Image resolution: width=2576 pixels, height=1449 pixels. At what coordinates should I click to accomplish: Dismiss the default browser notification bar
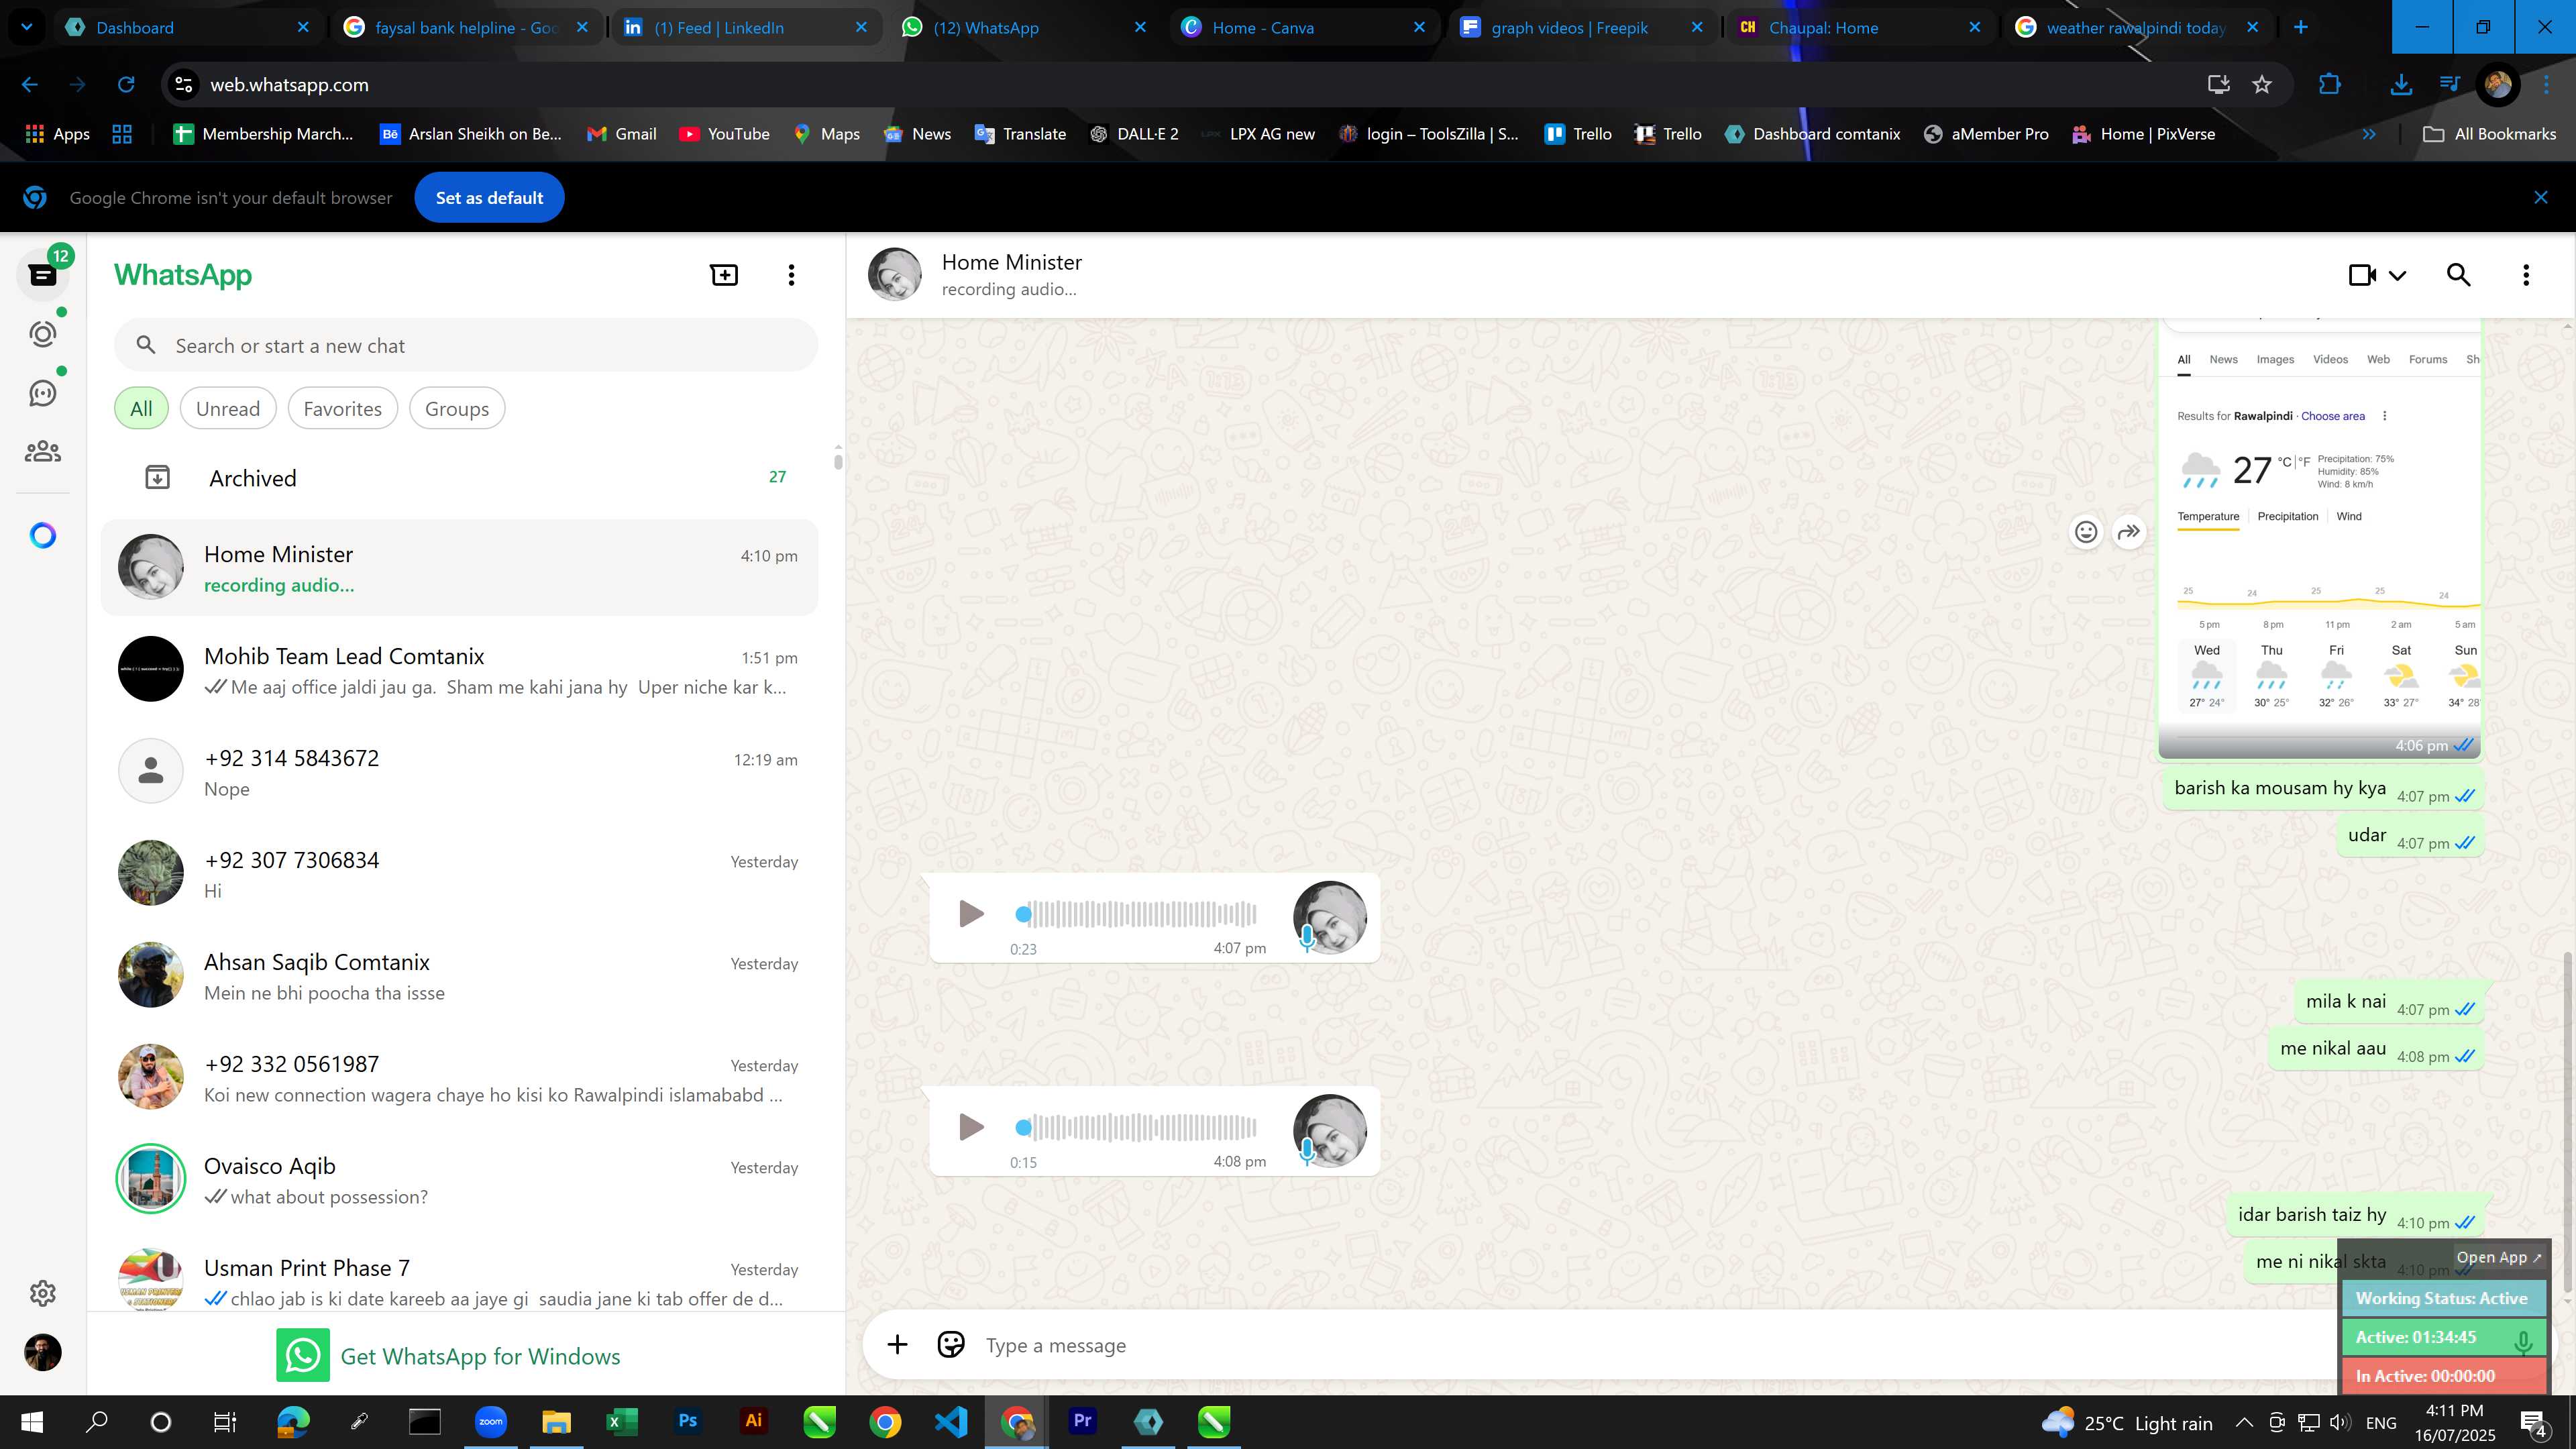click(x=2540, y=198)
